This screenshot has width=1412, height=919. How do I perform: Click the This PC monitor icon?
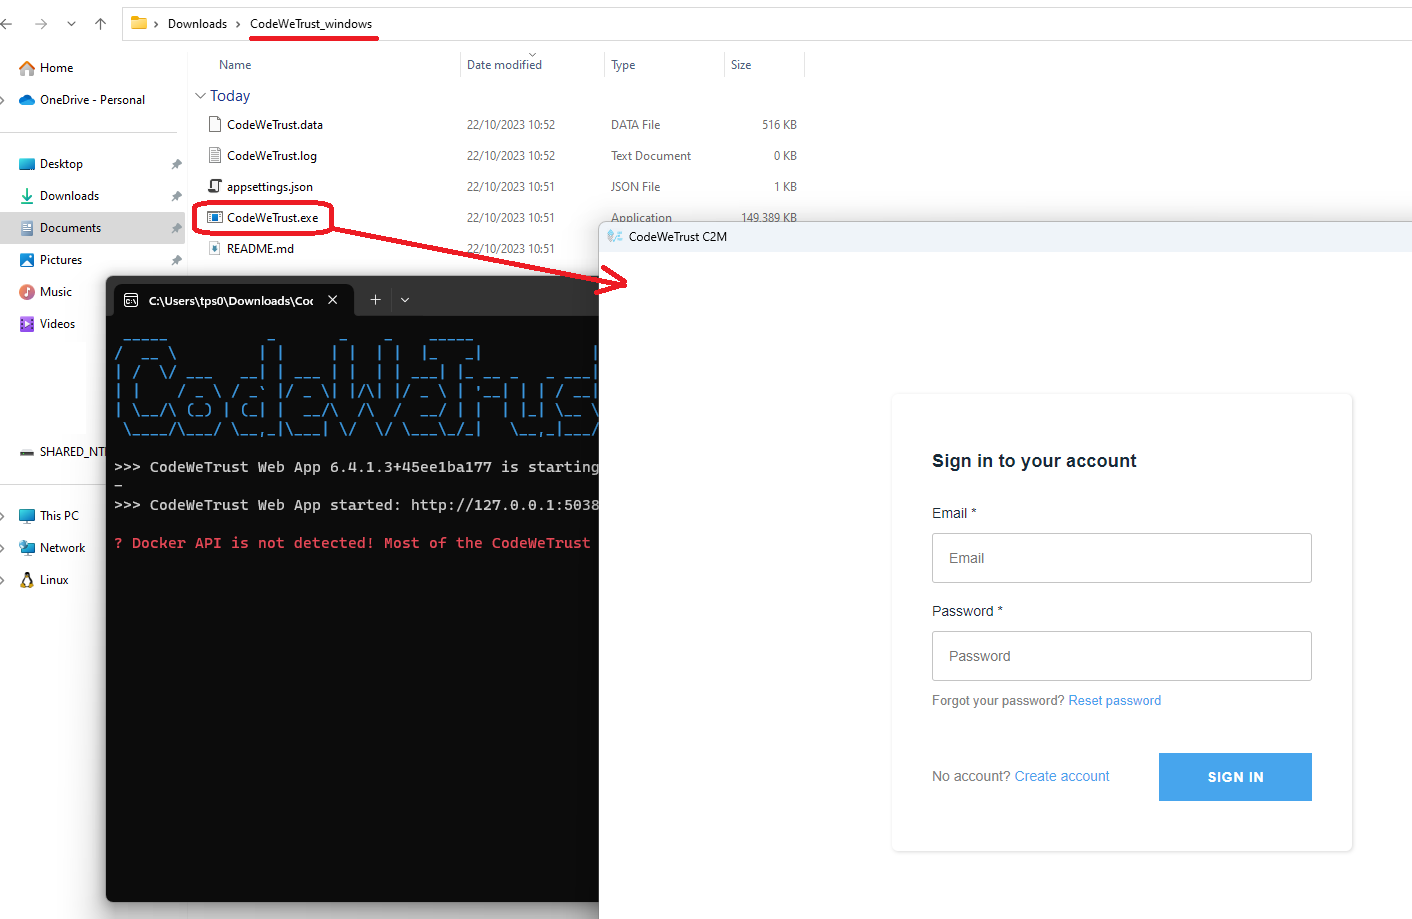point(27,516)
